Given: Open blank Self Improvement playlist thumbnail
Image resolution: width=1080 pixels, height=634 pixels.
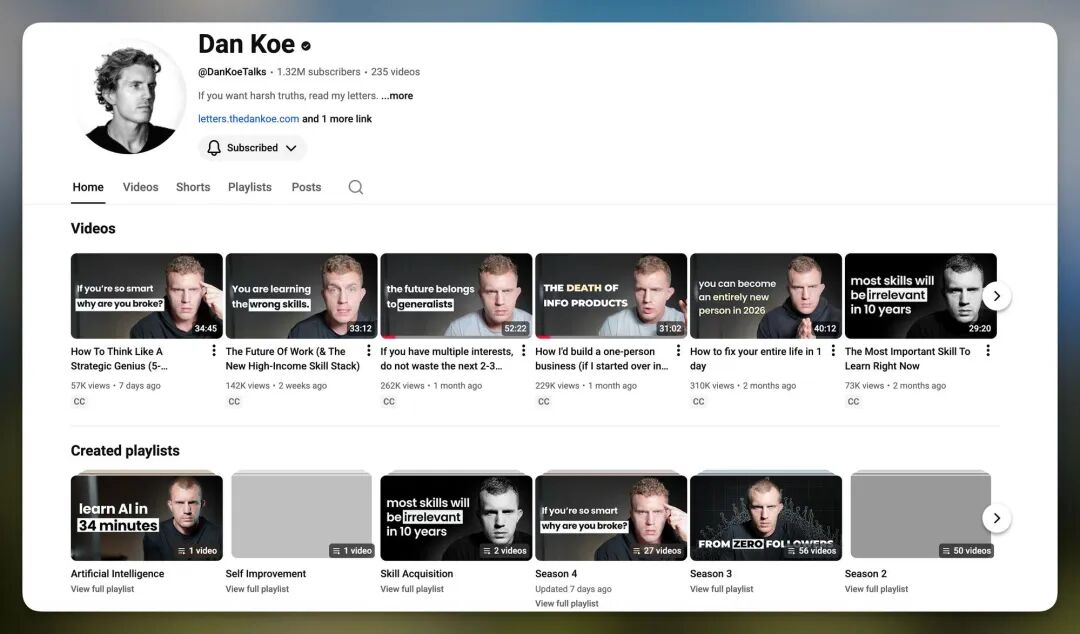Looking at the screenshot, I should point(302,515).
